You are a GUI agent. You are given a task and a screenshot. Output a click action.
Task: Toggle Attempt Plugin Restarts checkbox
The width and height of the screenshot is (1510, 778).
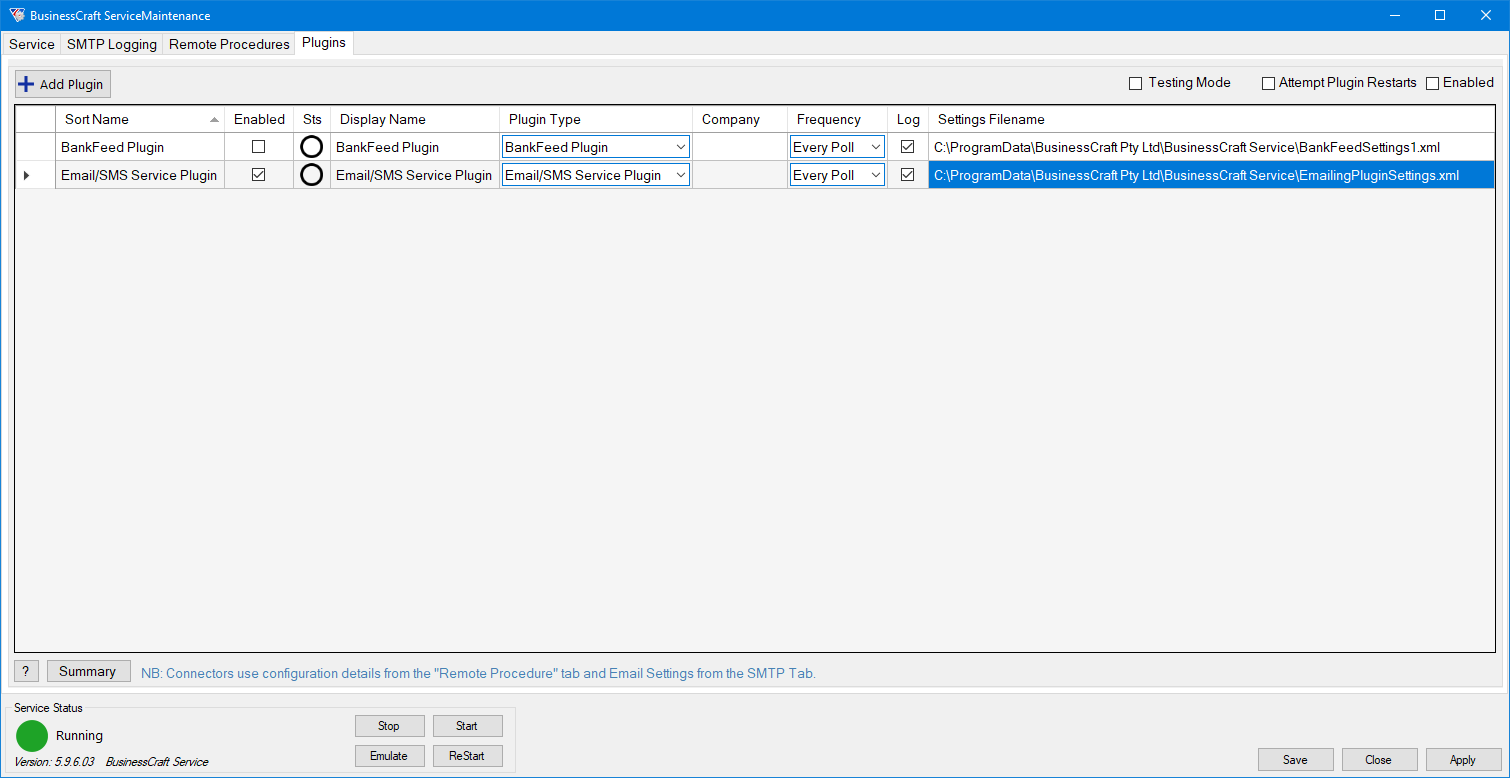(x=1268, y=83)
